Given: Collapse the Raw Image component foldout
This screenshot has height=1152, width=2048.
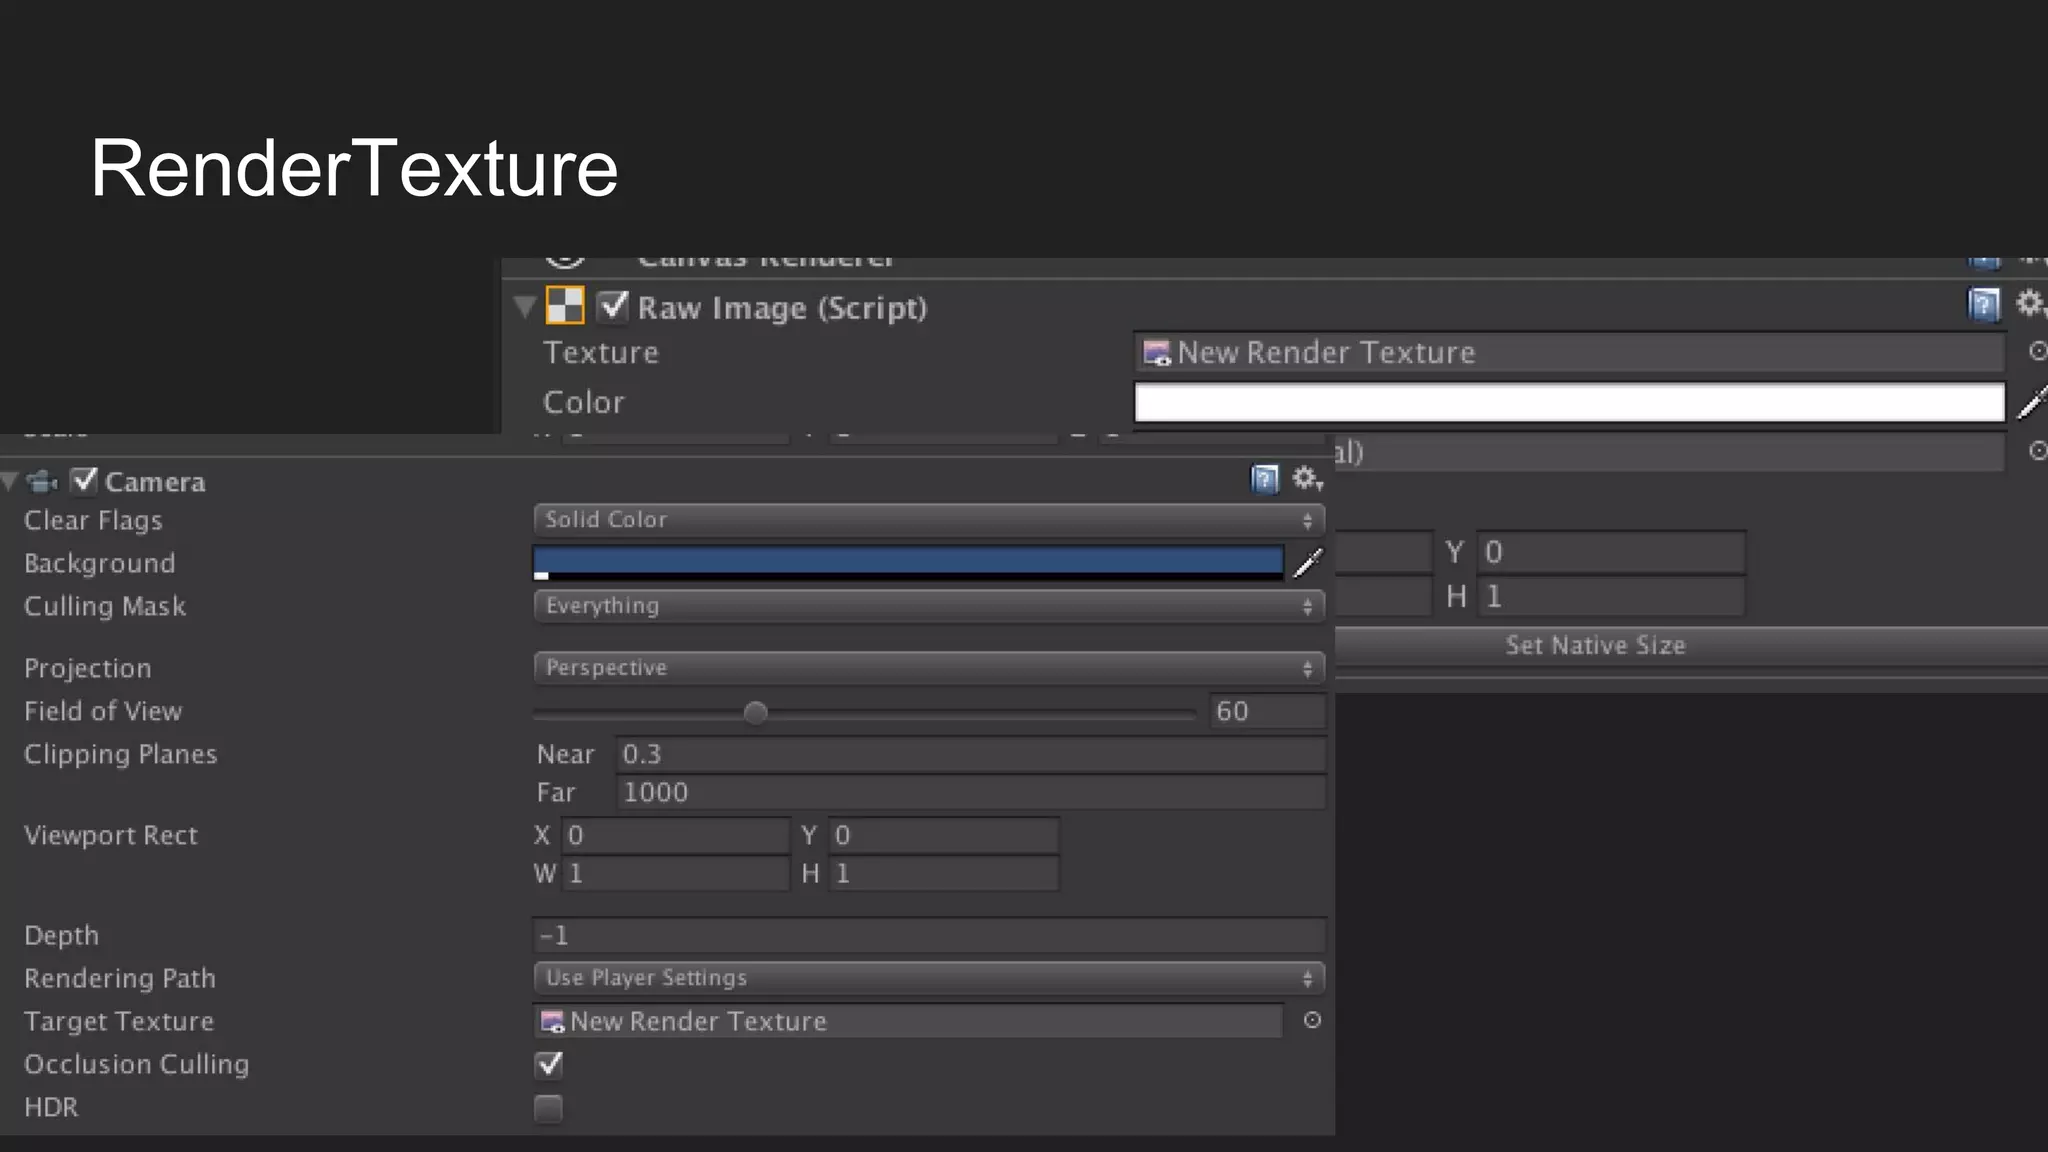Looking at the screenshot, I should click(x=525, y=306).
